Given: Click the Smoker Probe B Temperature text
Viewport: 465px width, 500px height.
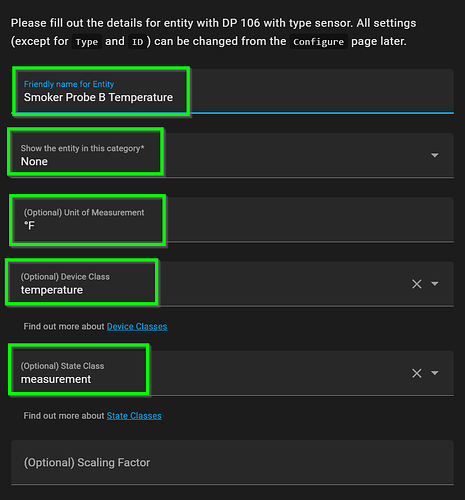Looking at the screenshot, I should coord(98,97).
